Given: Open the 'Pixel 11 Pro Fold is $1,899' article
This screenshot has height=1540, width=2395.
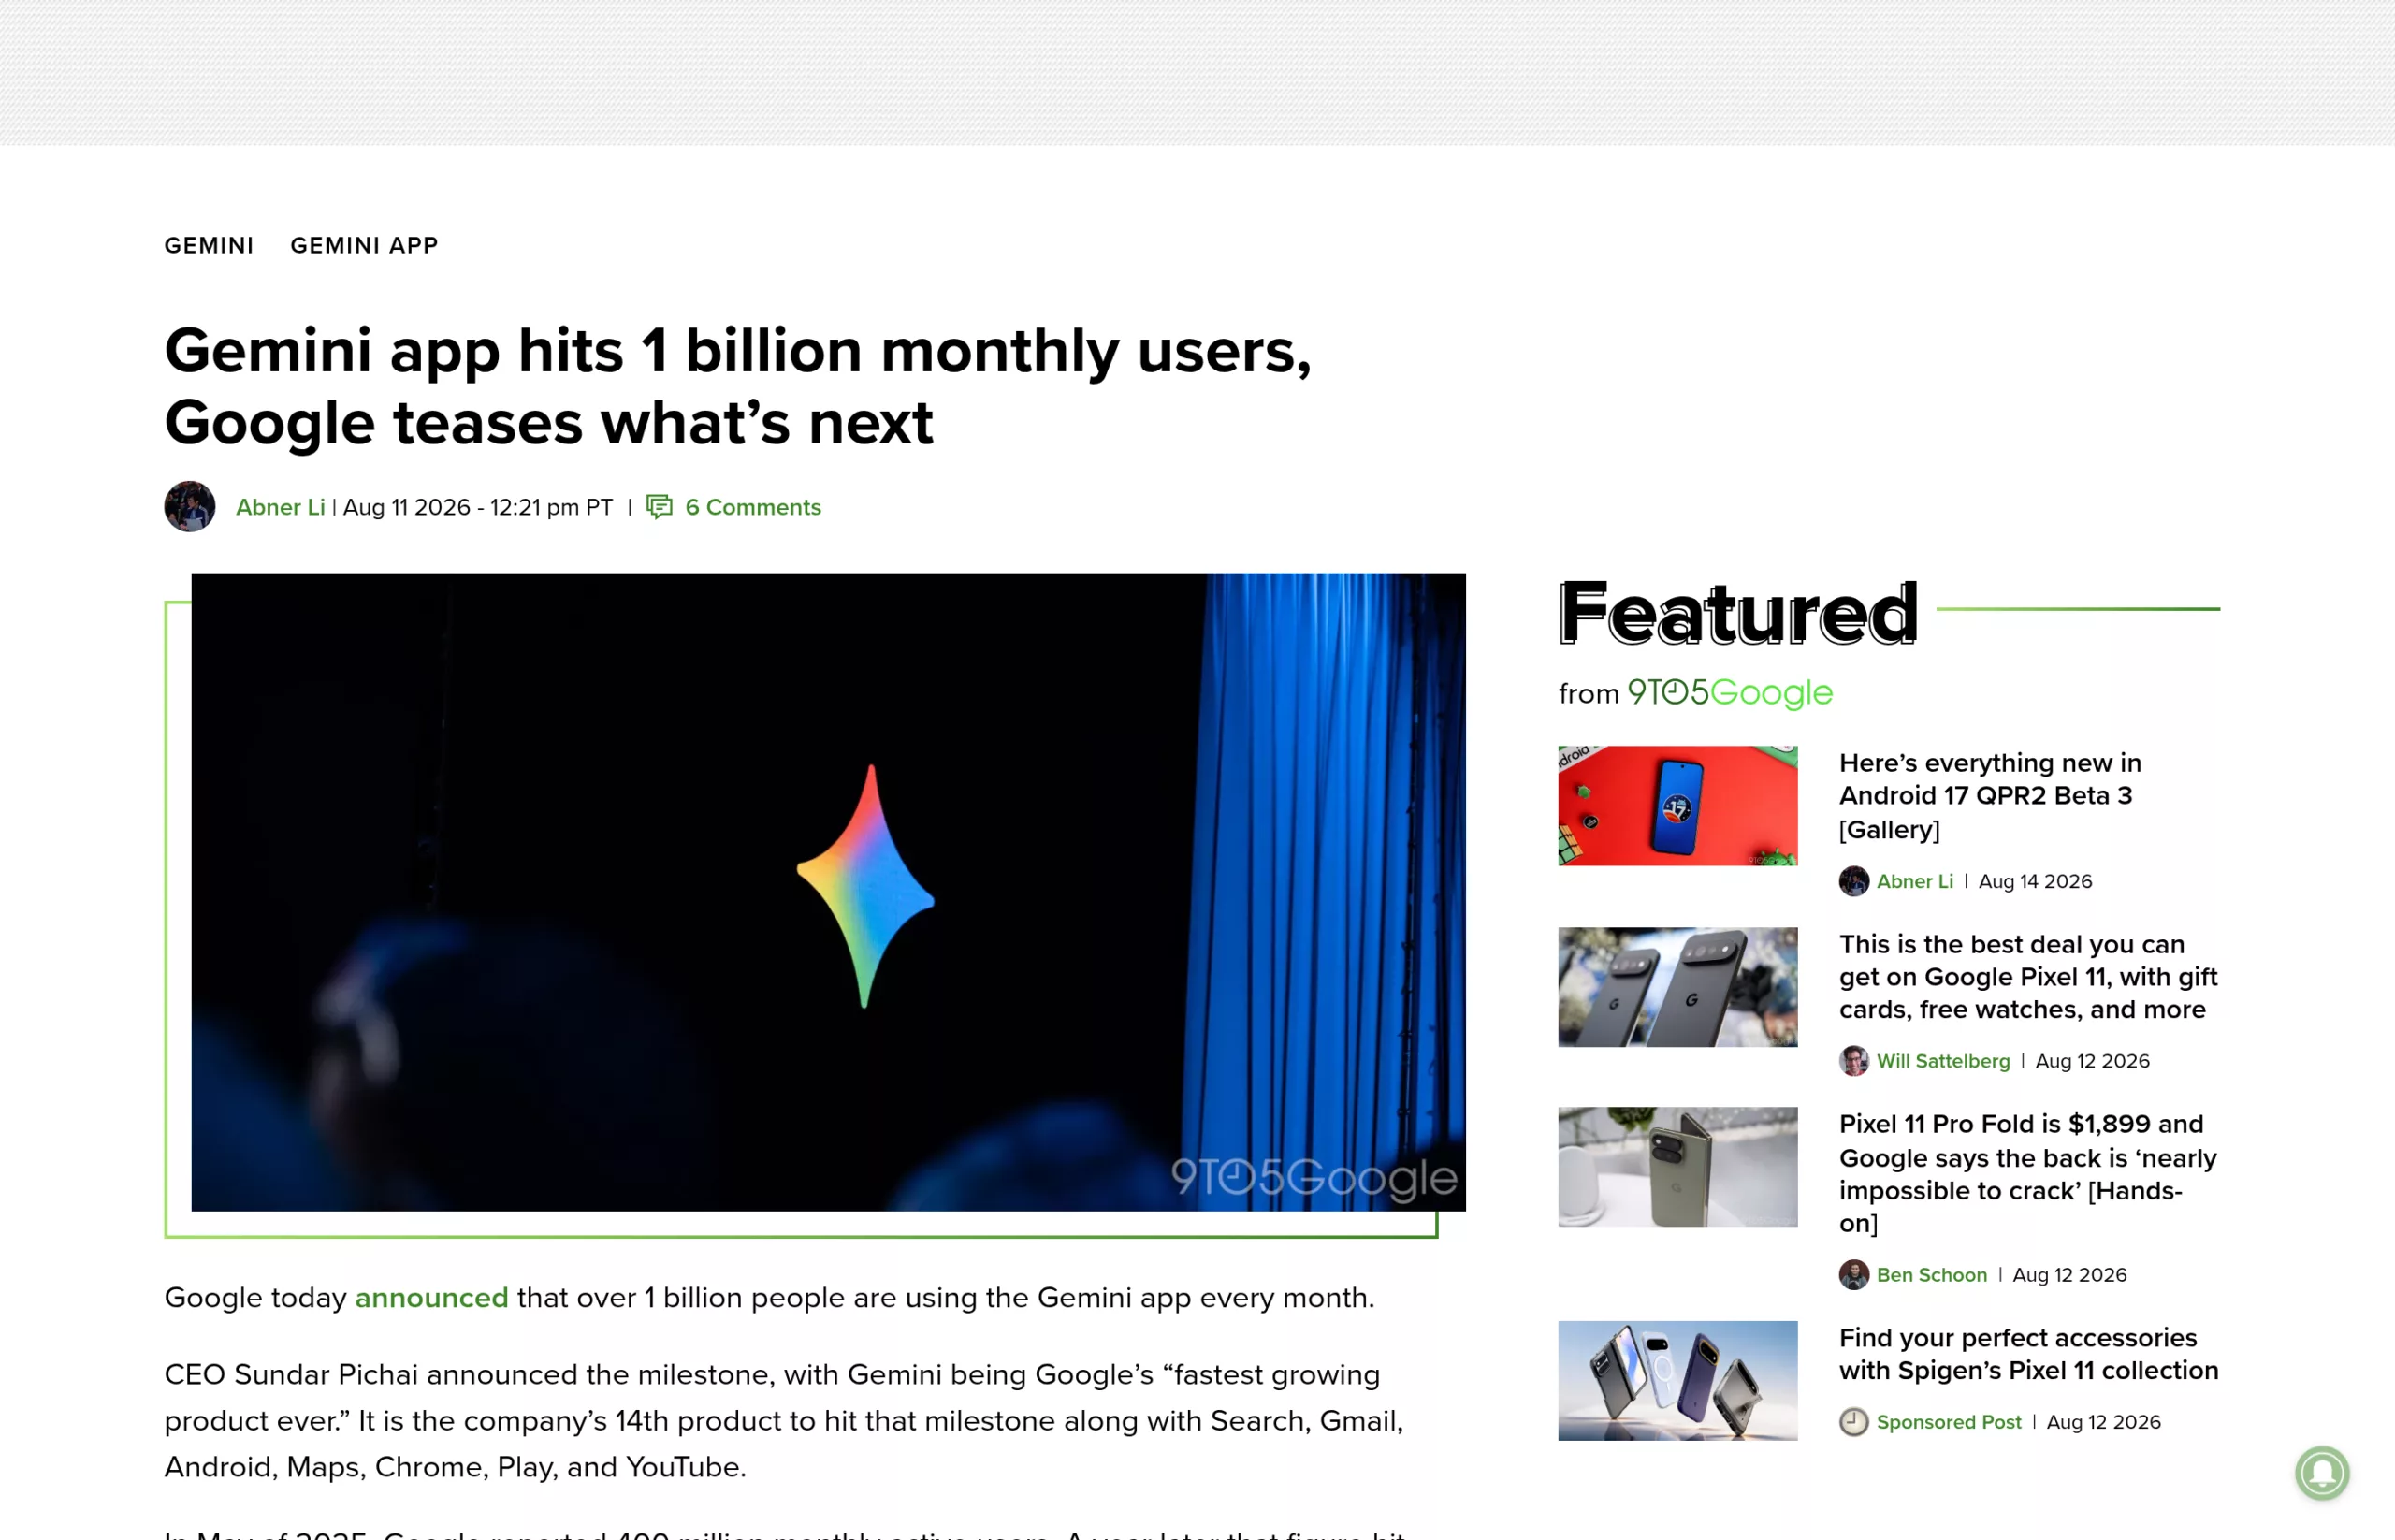Looking at the screenshot, I should point(2028,1174).
